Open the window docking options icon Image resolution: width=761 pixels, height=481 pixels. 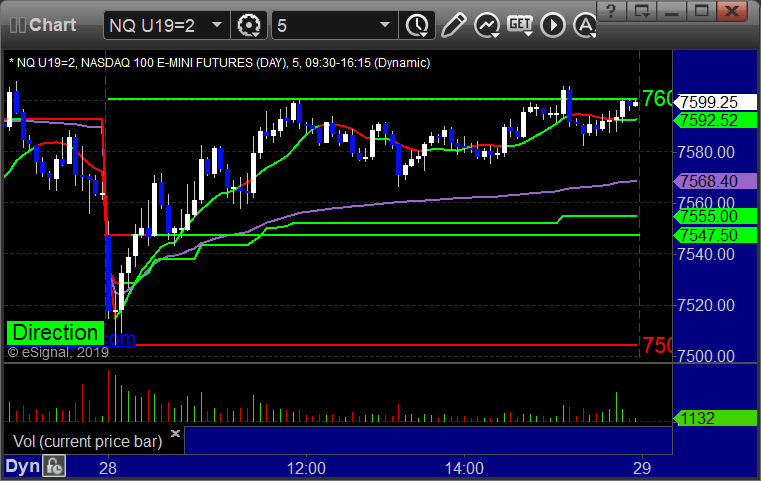click(x=641, y=11)
